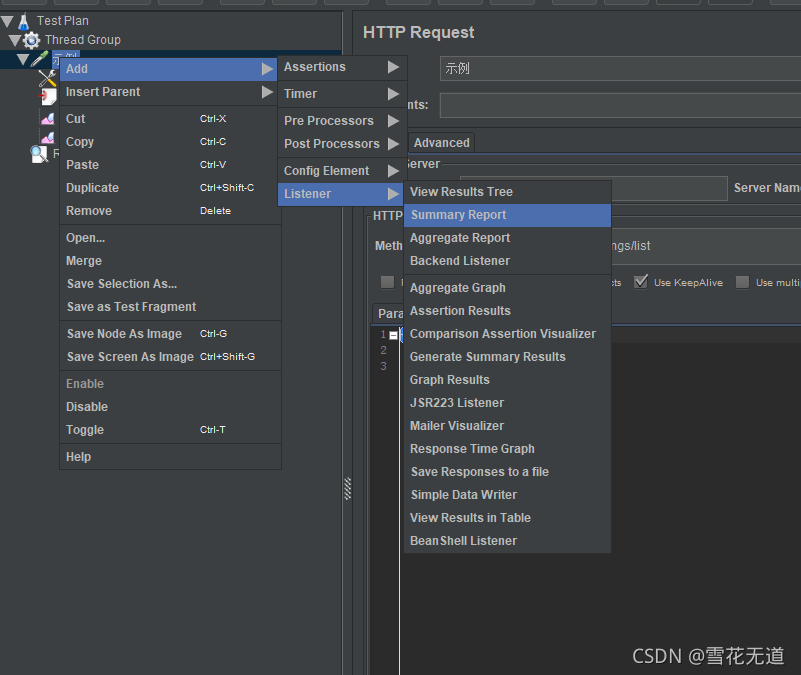Collapse the Thread Group tree node

tap(15, 40)
